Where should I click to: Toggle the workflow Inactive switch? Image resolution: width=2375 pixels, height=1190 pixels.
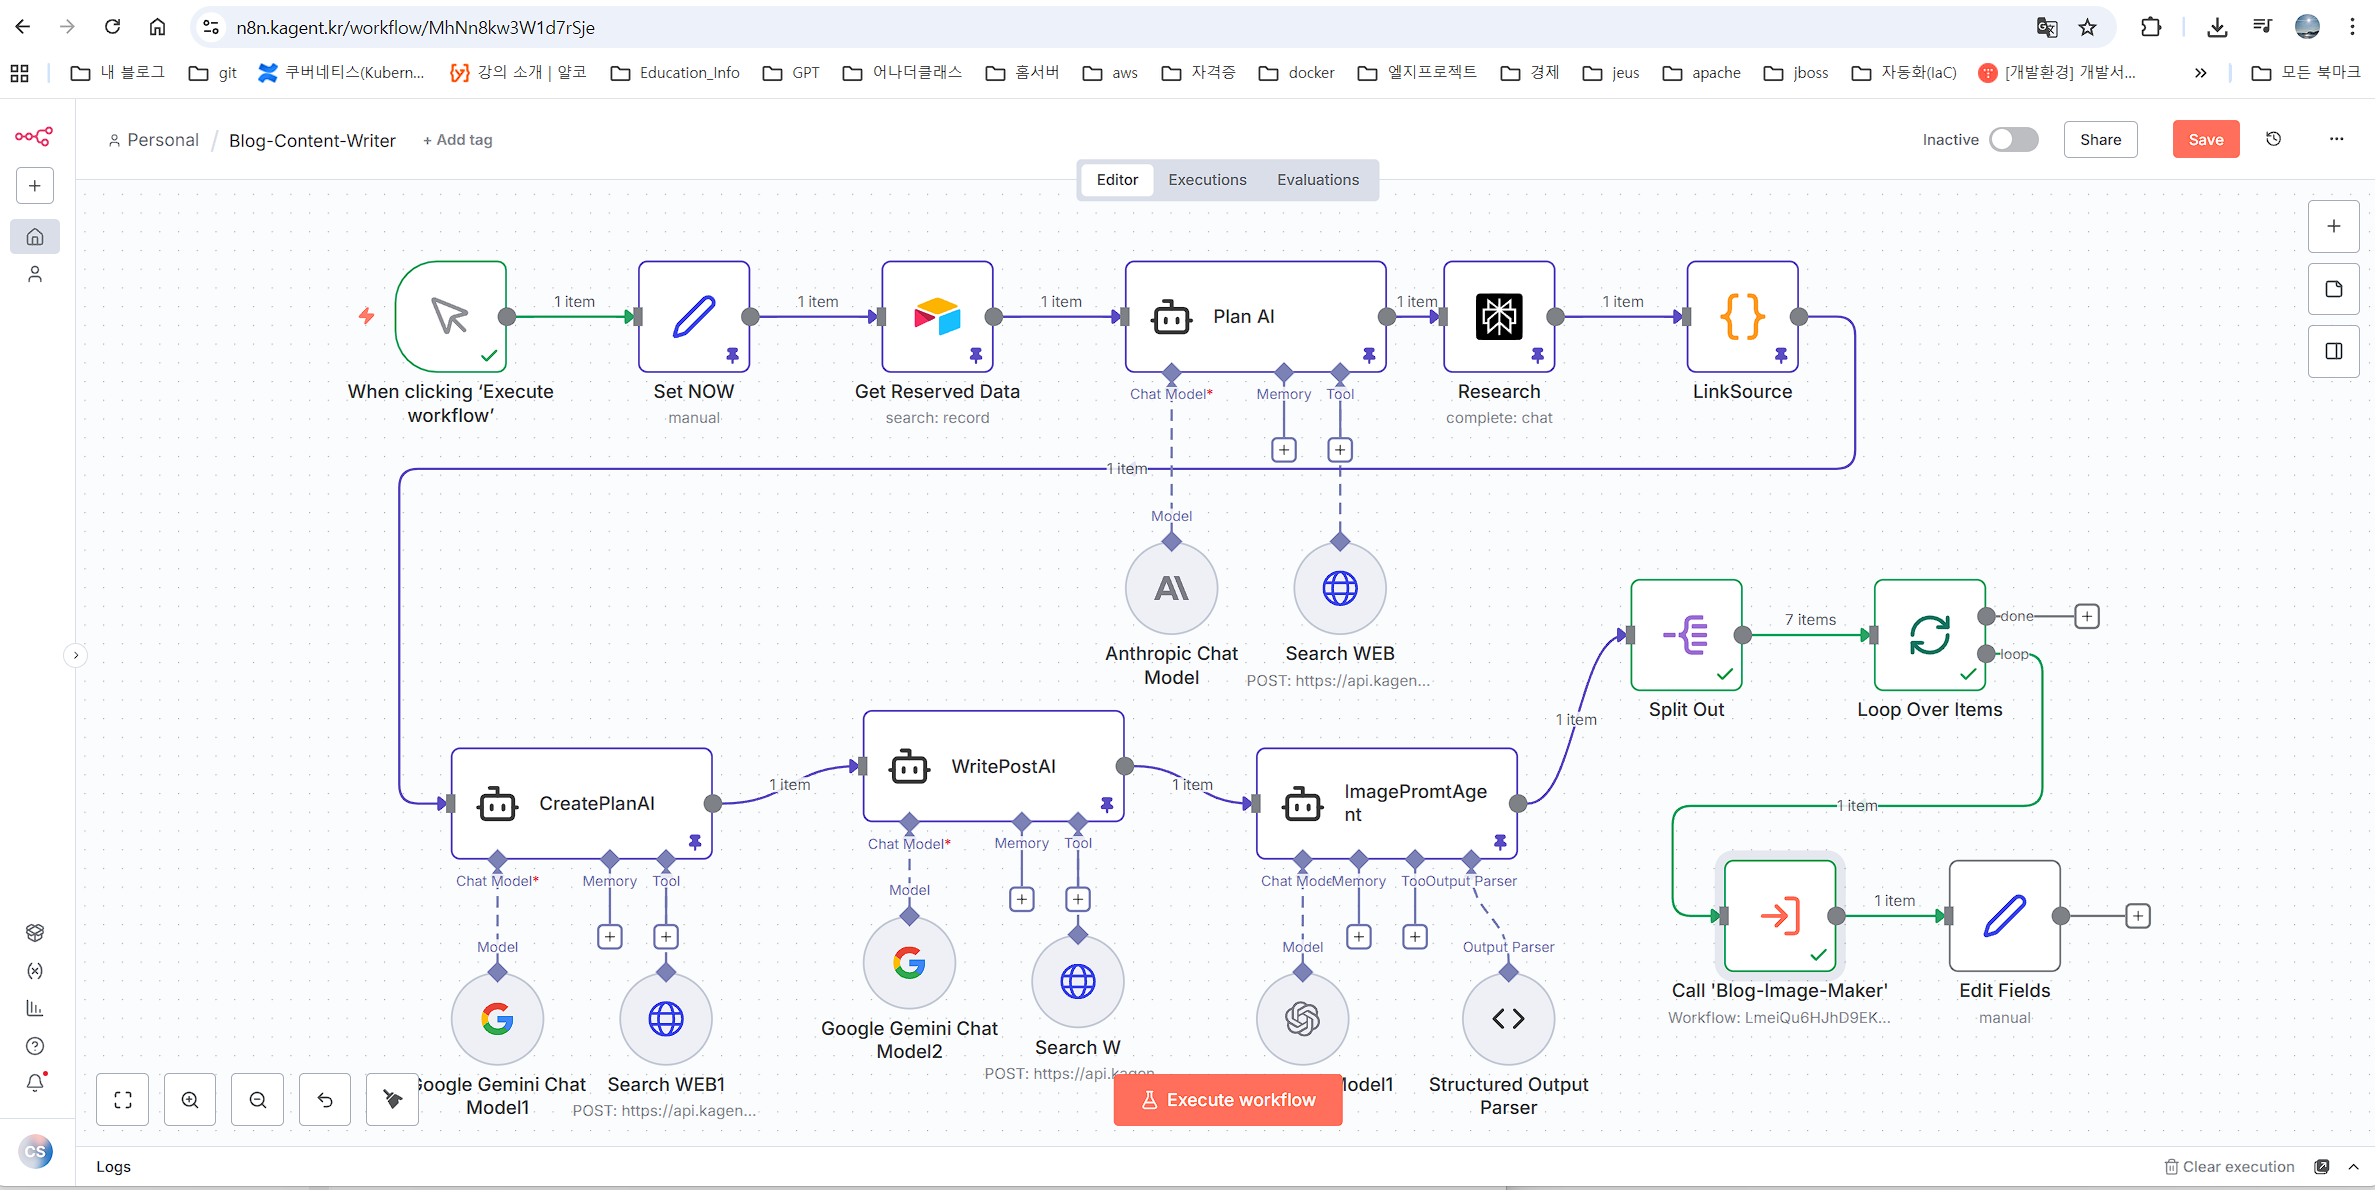2013,139
